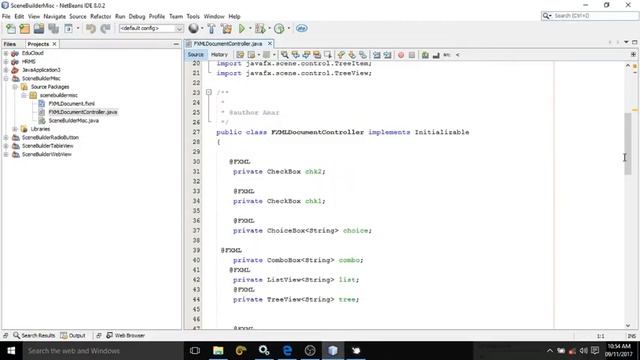Click the editor vertical scrollbar thumb
Viewport: 640px width, 360px height.
pyautogui.click(x=628, y=143)
